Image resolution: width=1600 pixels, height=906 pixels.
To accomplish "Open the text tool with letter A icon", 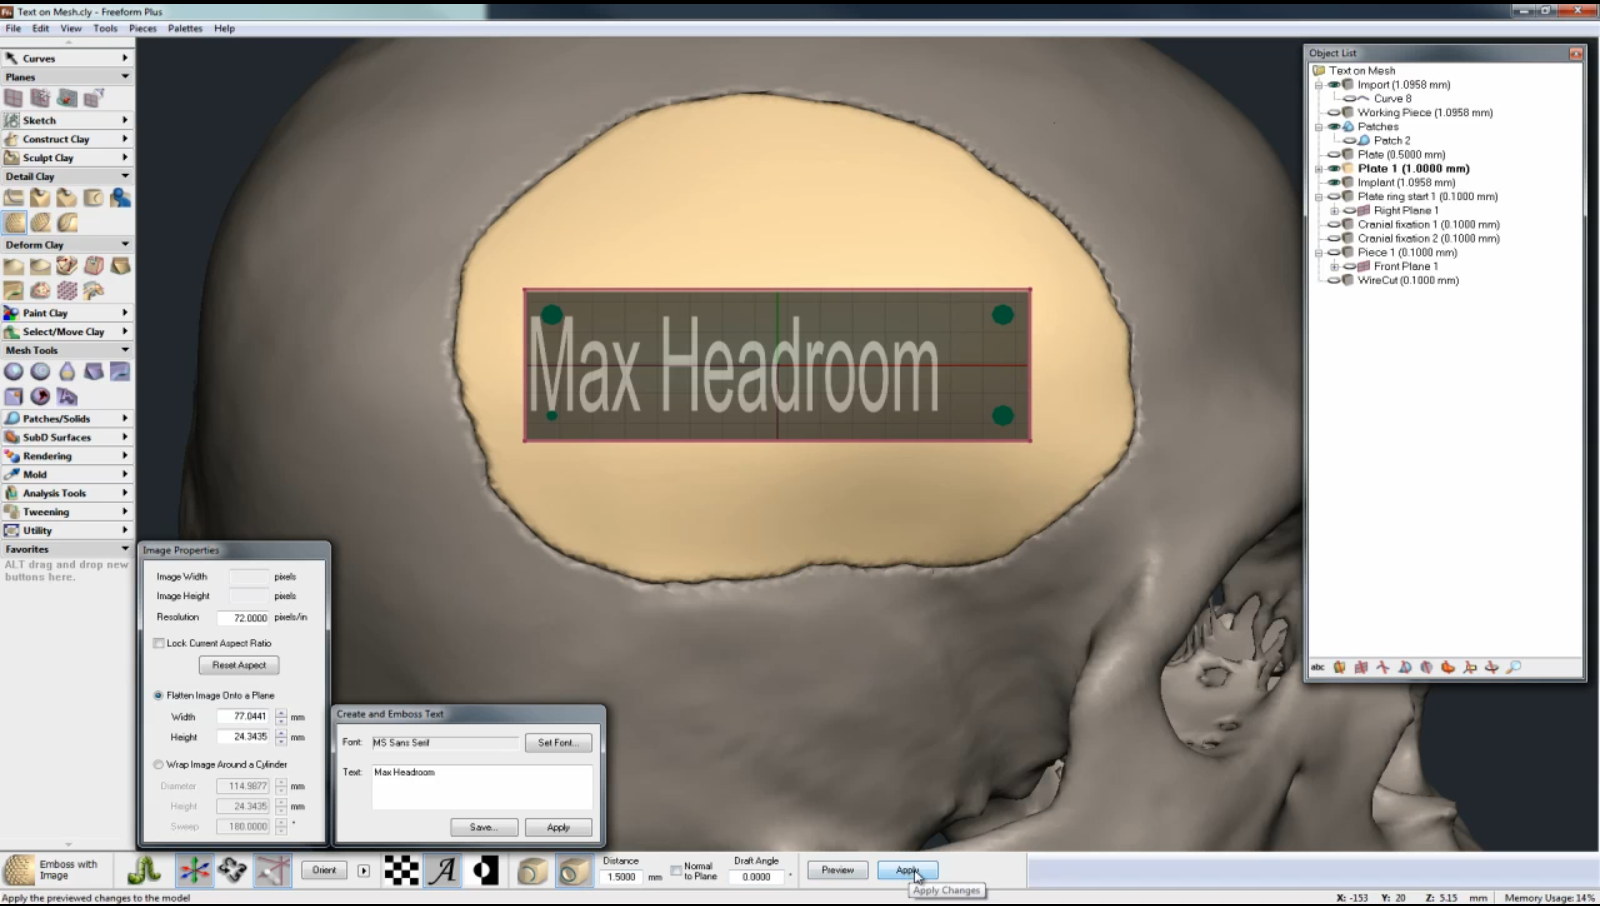I will 444,870.
